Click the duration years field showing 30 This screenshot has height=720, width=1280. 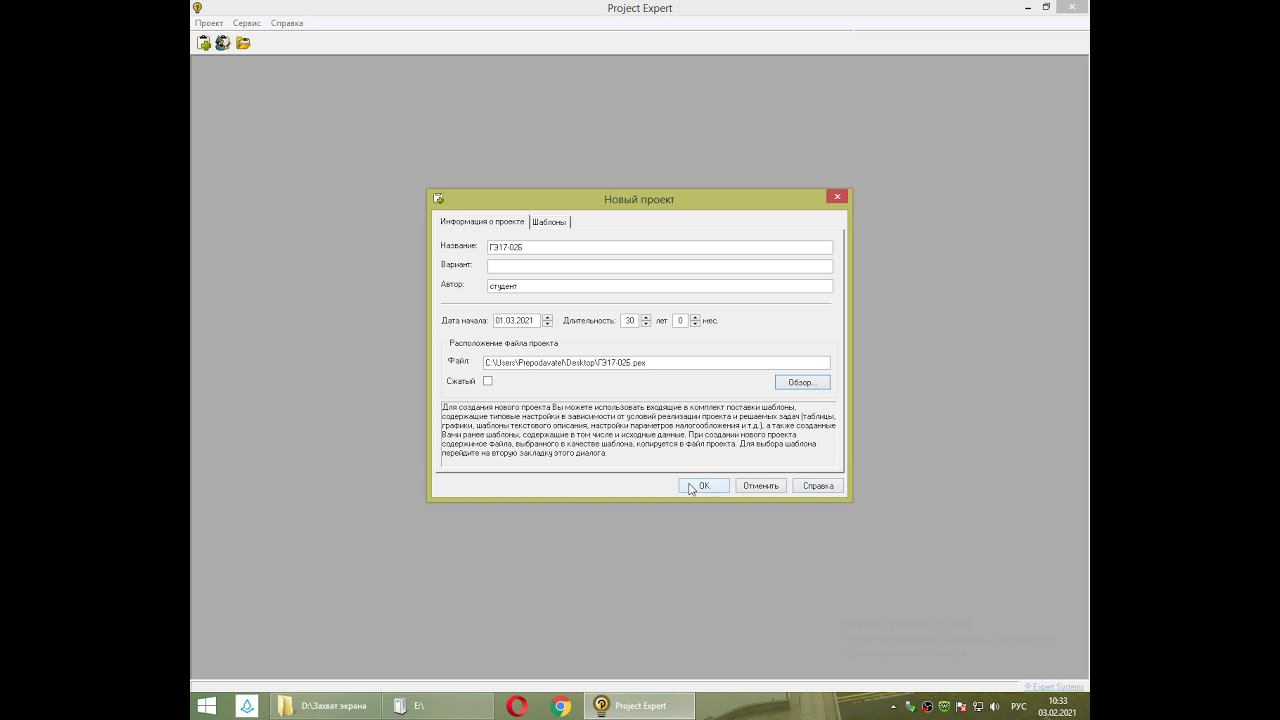pyautogui.click(x=630, y=321)
